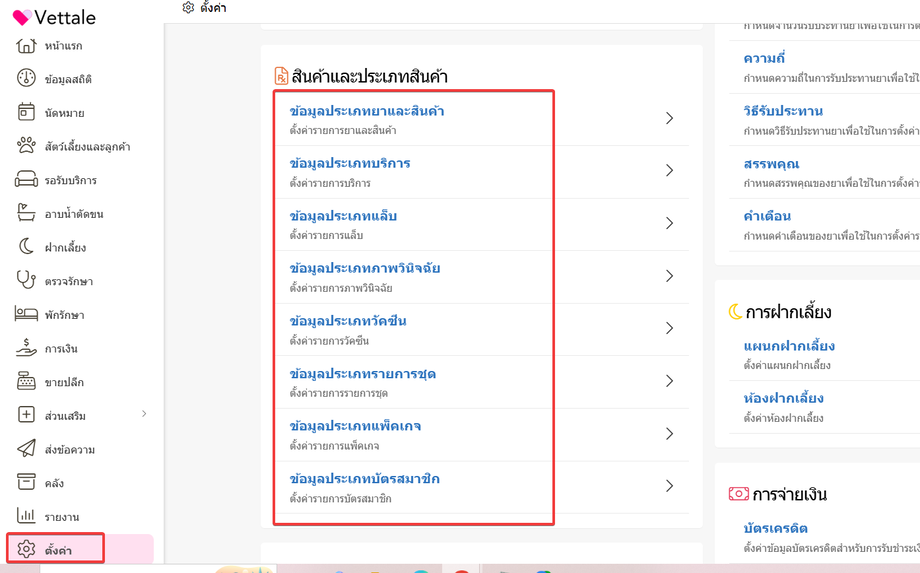Open the หน้าแรก home icon
Image resolution: width=920 pixels, height=573 pixels.
(x=26, y=45)
